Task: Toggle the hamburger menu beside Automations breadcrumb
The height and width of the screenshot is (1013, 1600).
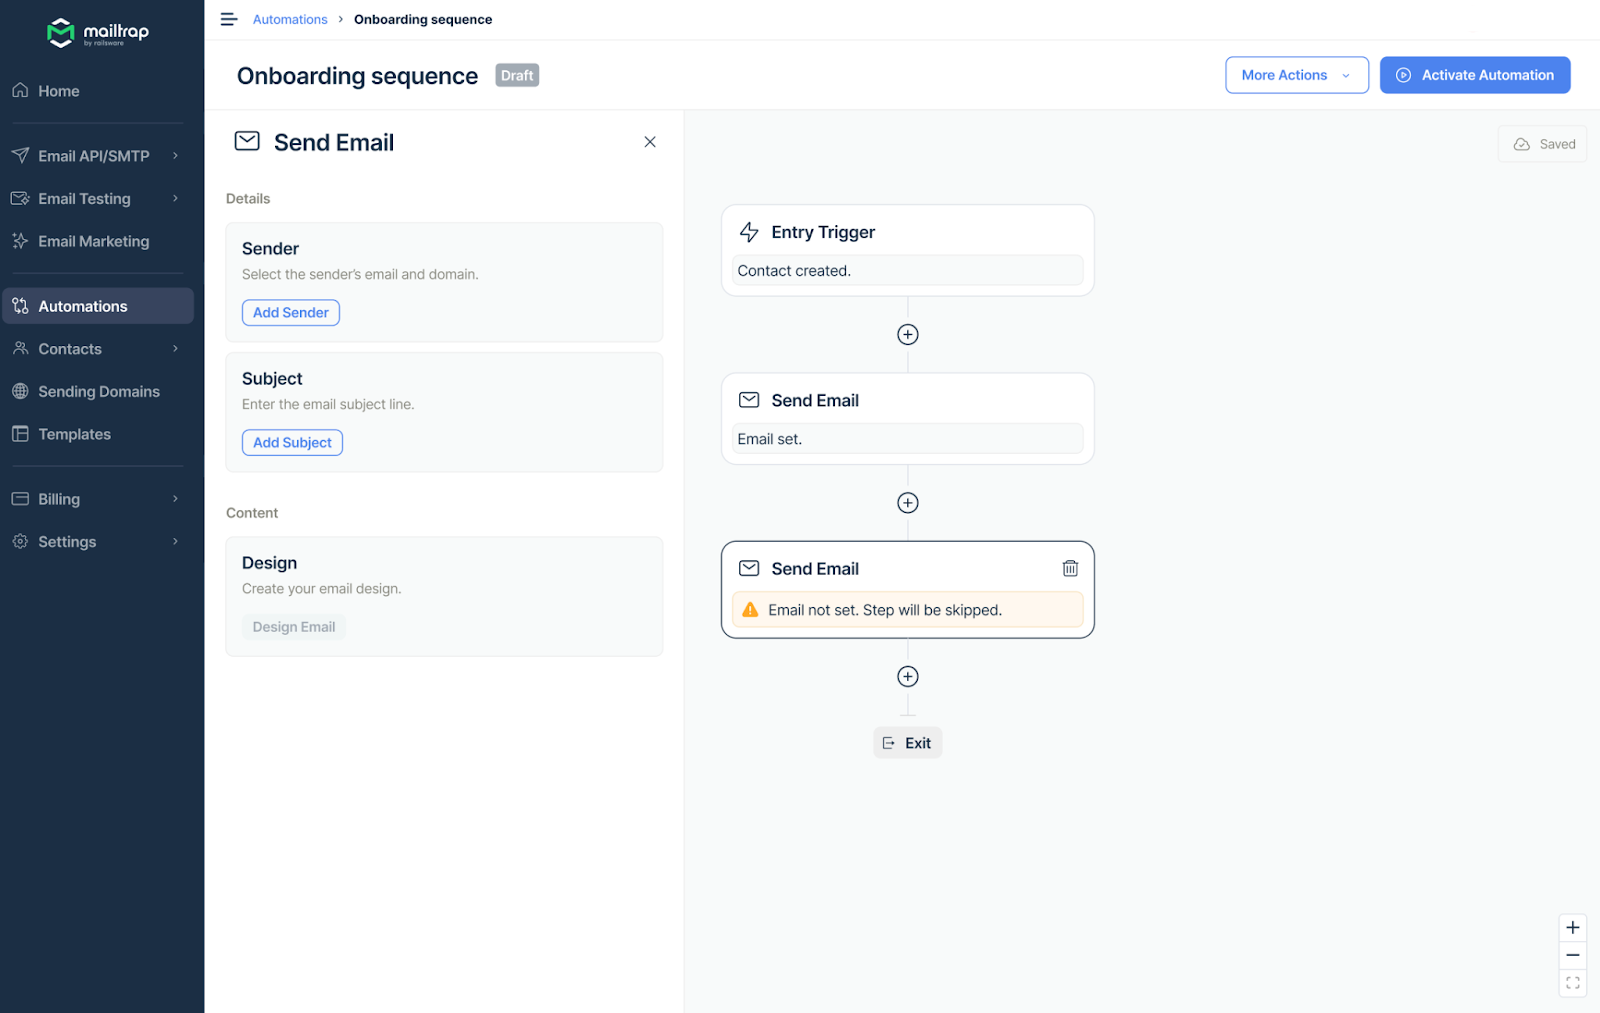Action: (x=228, y=18)
